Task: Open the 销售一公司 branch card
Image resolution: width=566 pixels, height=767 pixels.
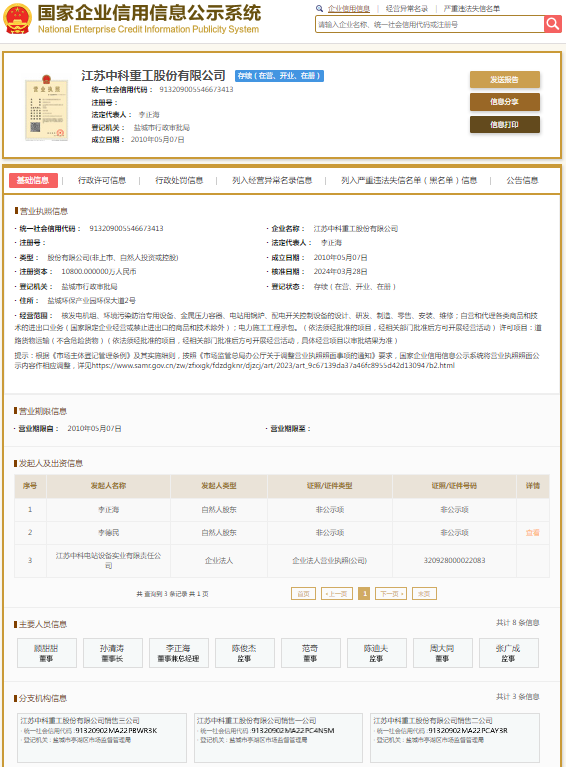Action: (278, 738)
